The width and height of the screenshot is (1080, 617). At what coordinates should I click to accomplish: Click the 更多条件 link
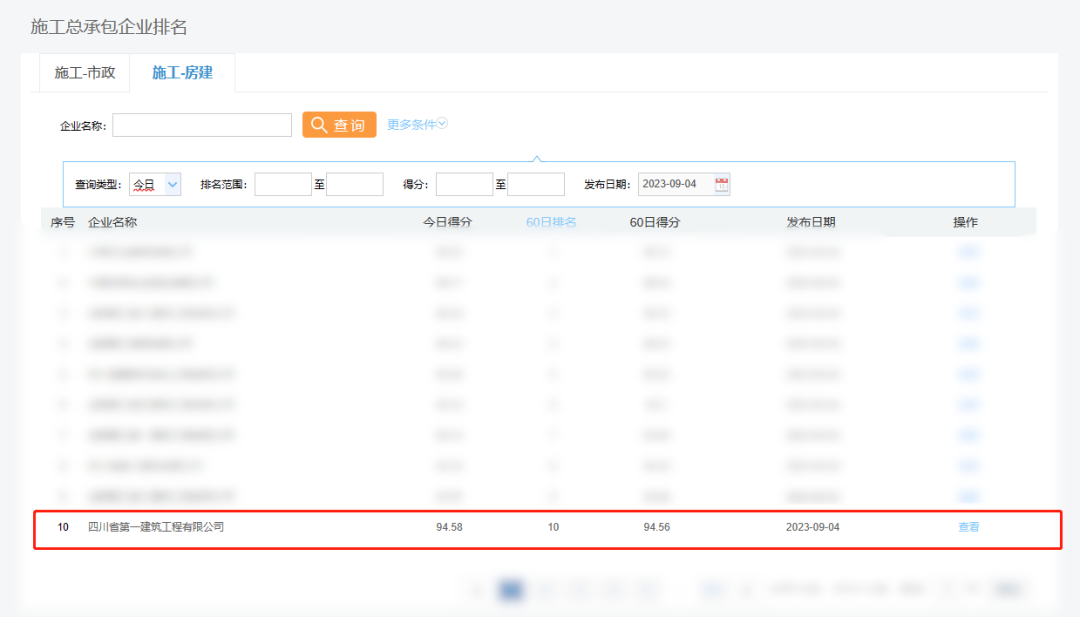click(x=411, y=125)
